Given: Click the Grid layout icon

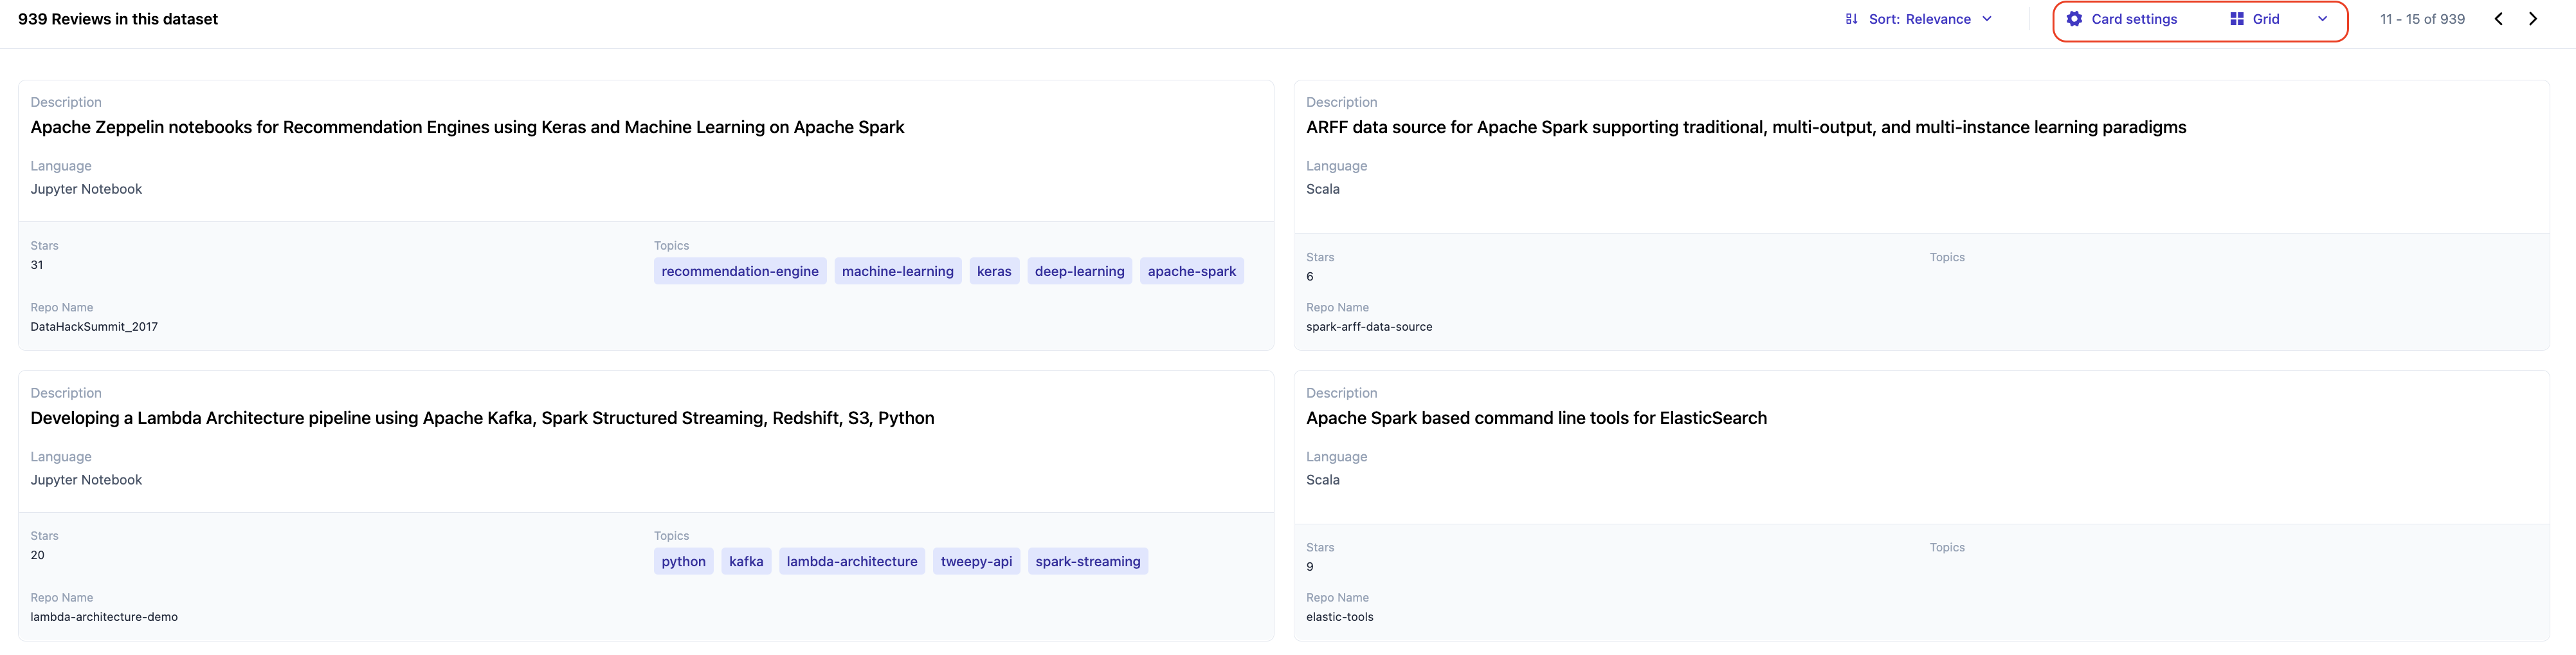Looking at the screenshot, I should click(2237, 19).
